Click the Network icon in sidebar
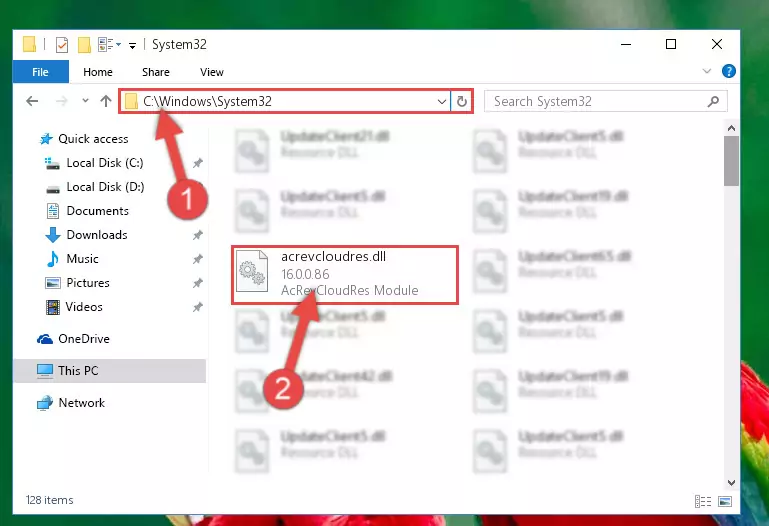Image resolution: width=769 pixels, height=526 pixels. click(x=45, y=403)
